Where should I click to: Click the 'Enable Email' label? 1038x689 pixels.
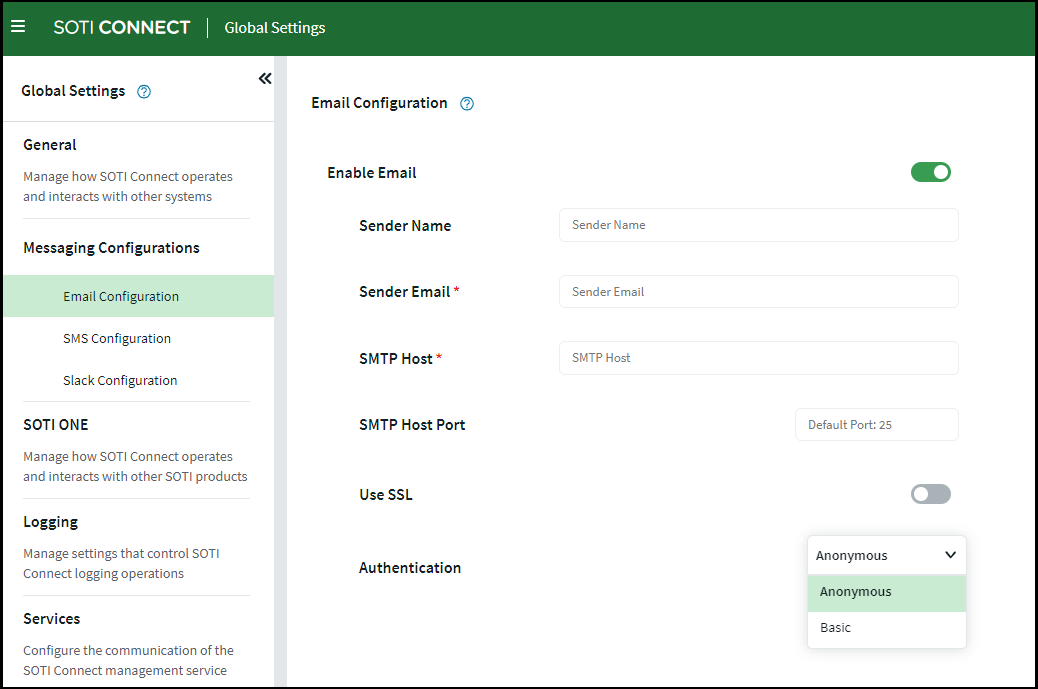tap(371, 173)
